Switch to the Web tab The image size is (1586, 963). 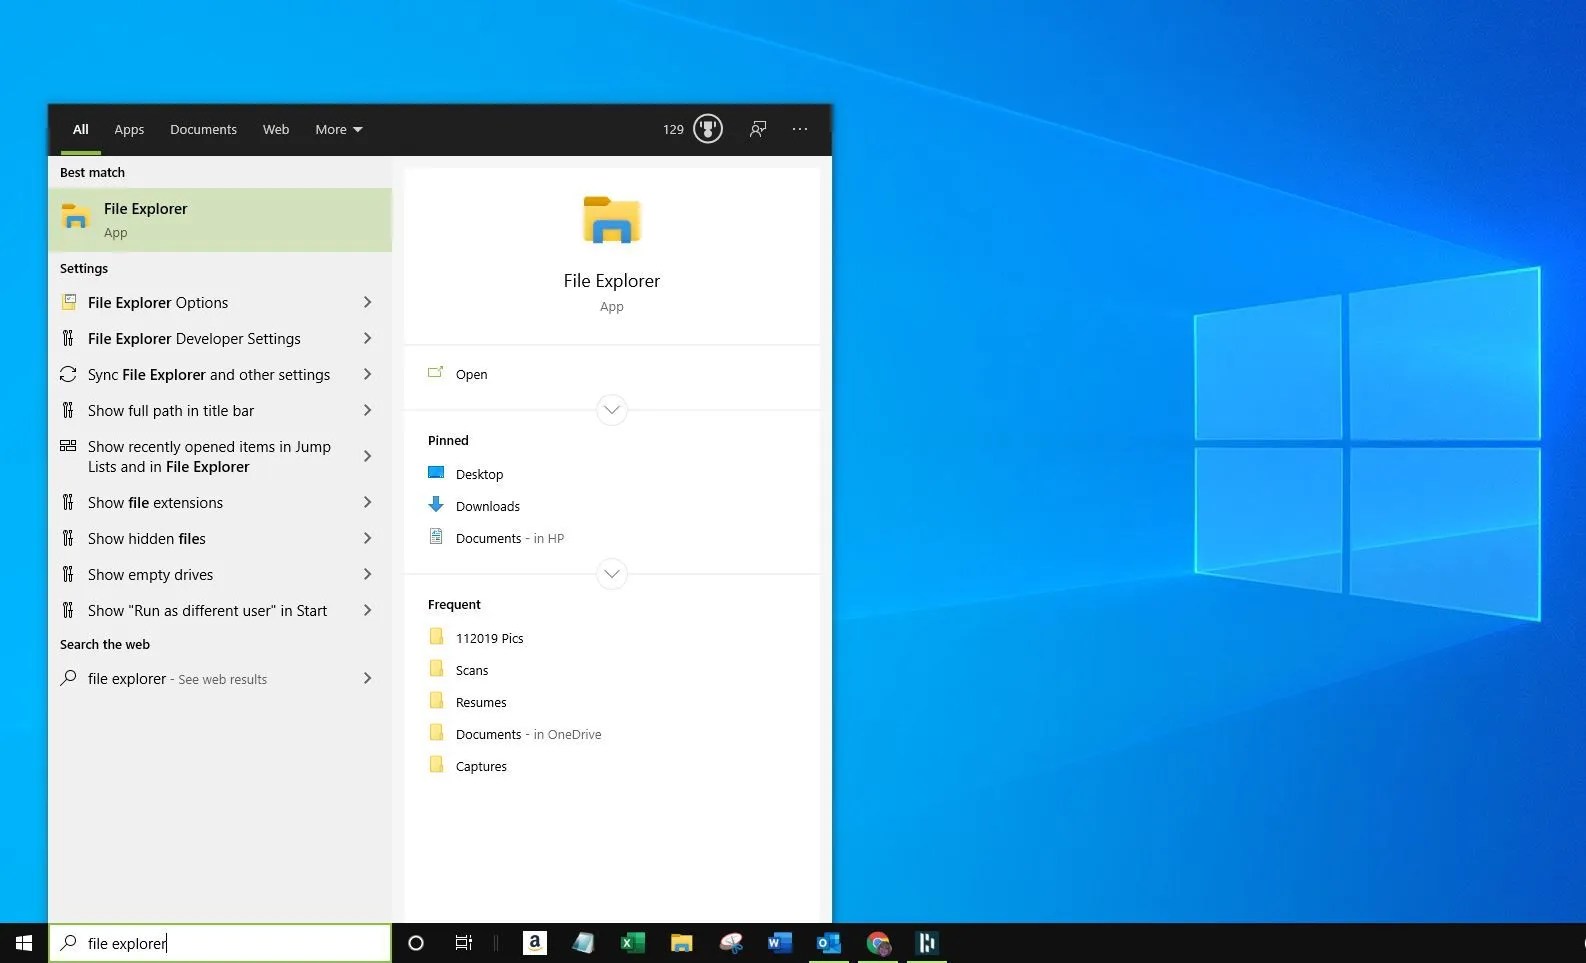pos(276,129)
